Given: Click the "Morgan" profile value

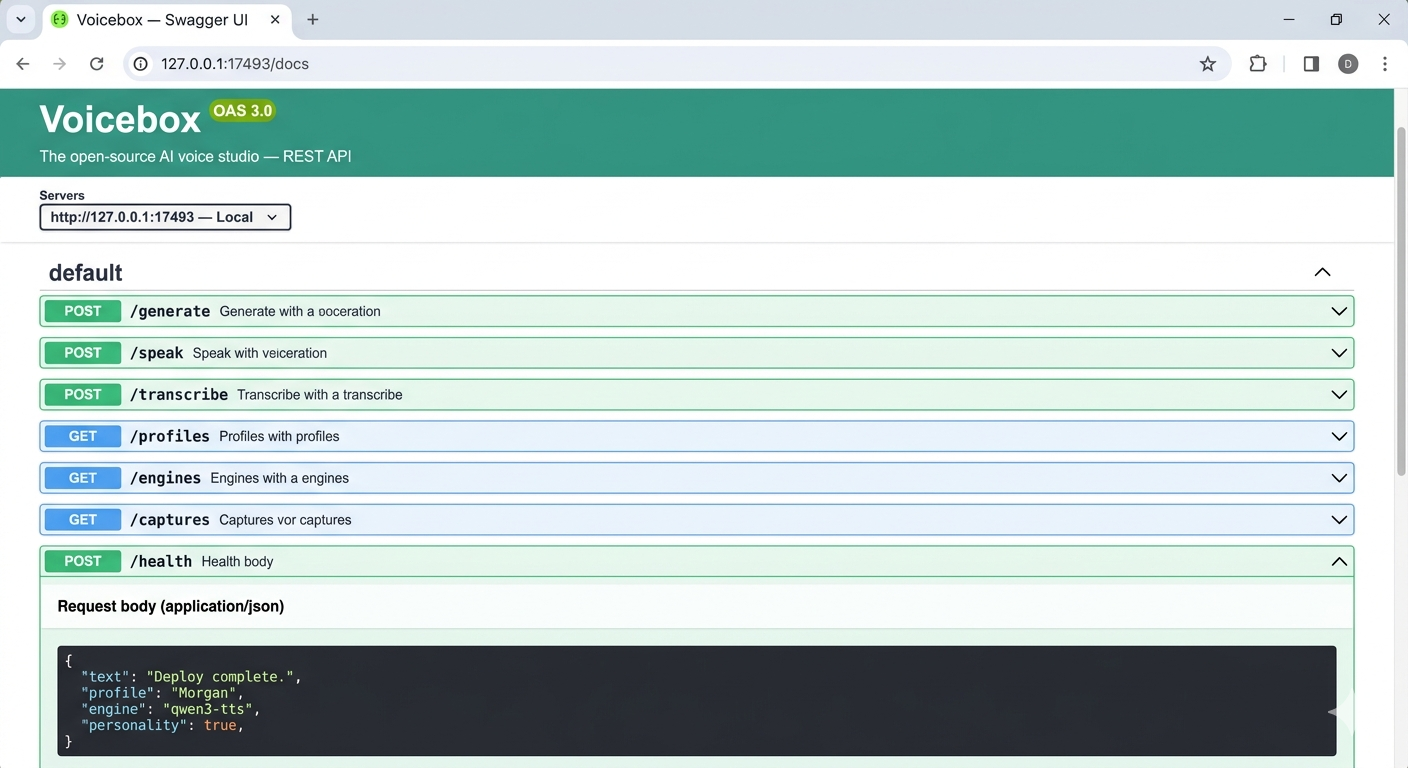Looking at the screenshot, I should [204, 693].
